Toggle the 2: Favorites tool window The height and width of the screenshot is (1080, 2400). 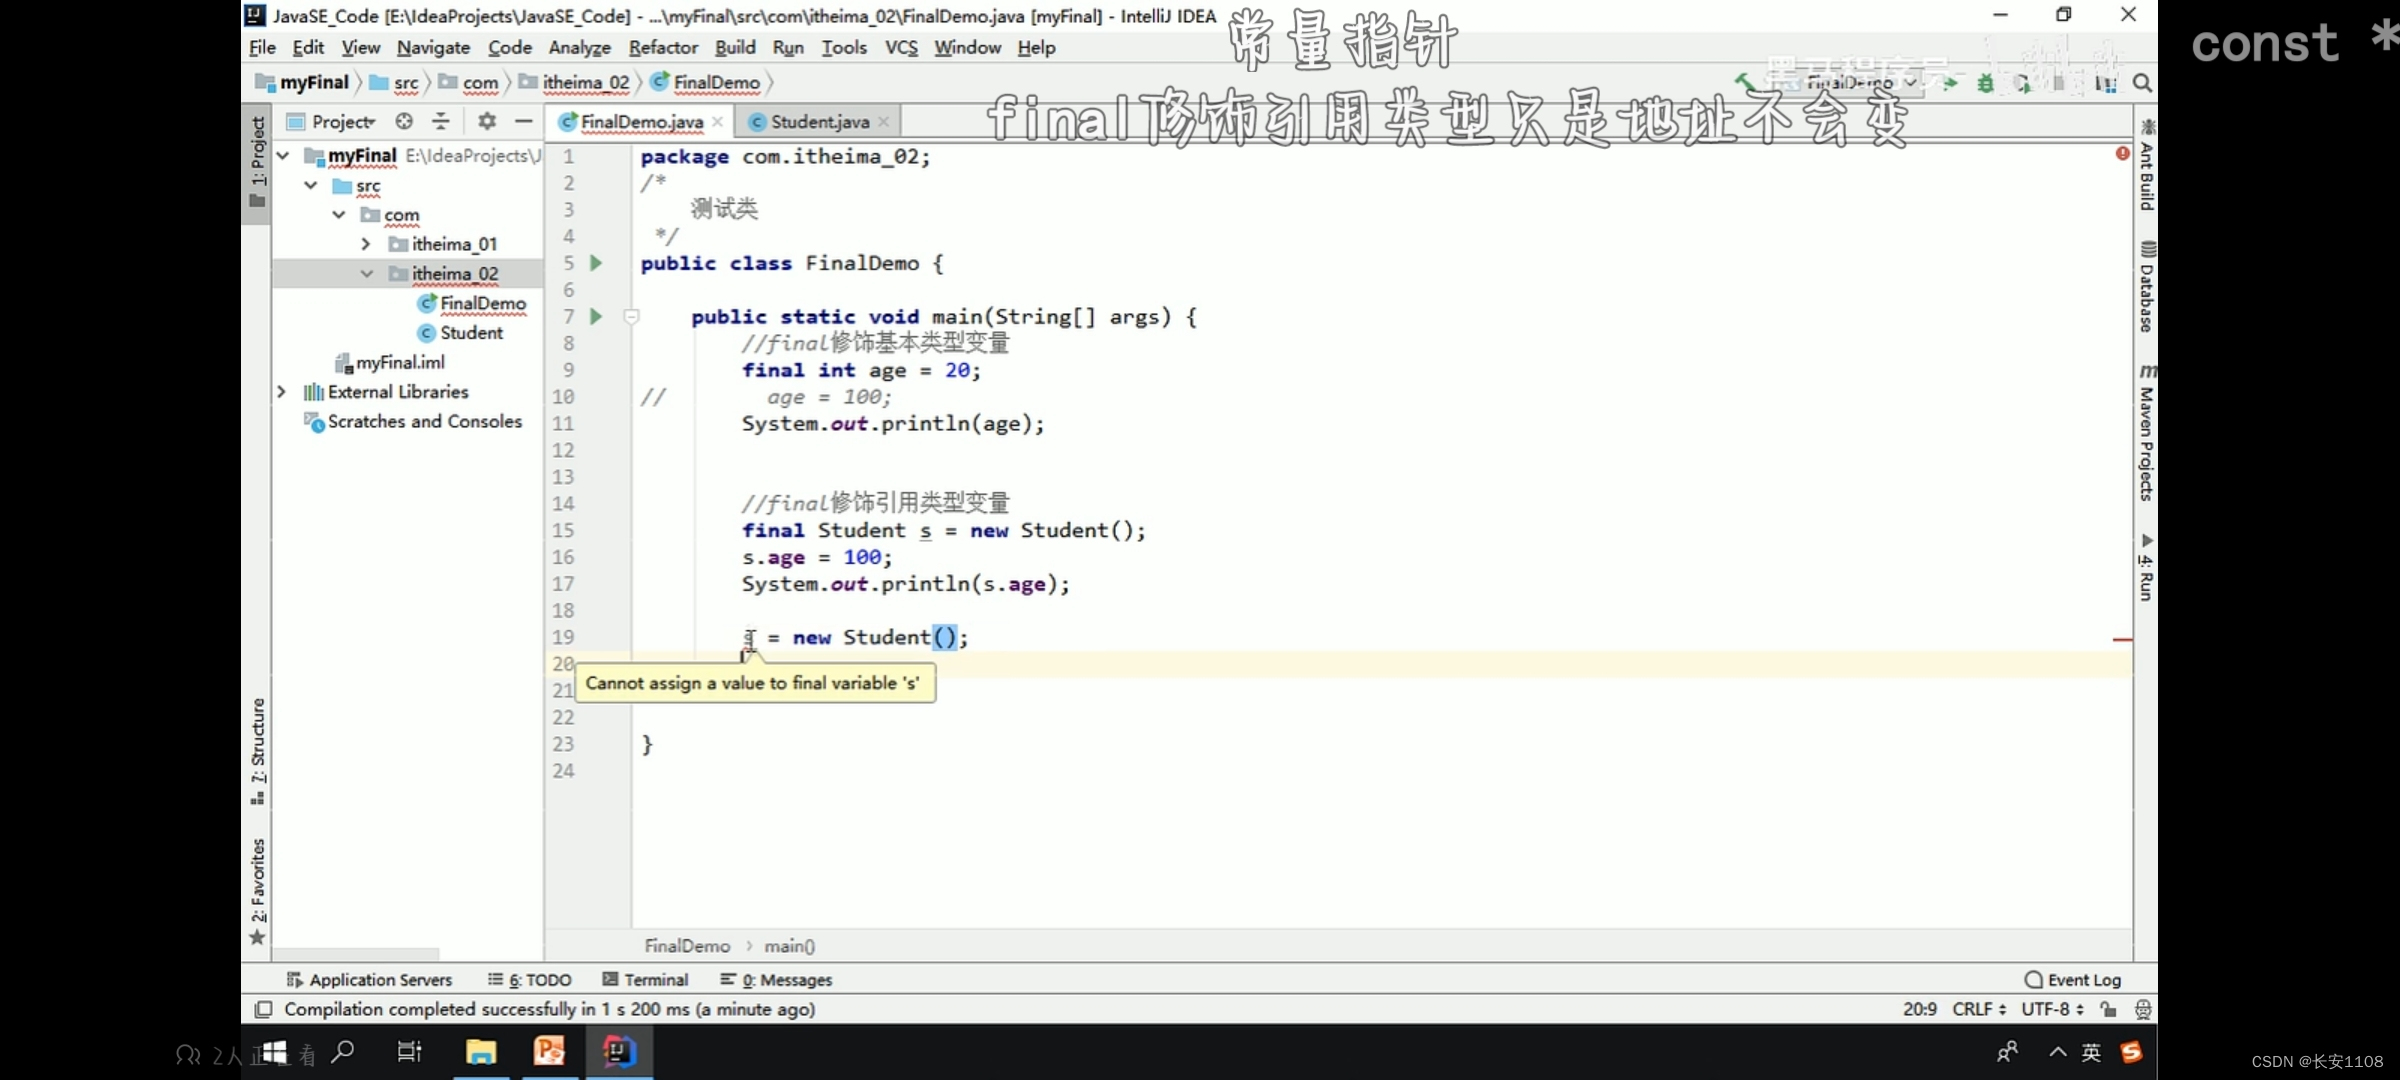pos(258,892)
